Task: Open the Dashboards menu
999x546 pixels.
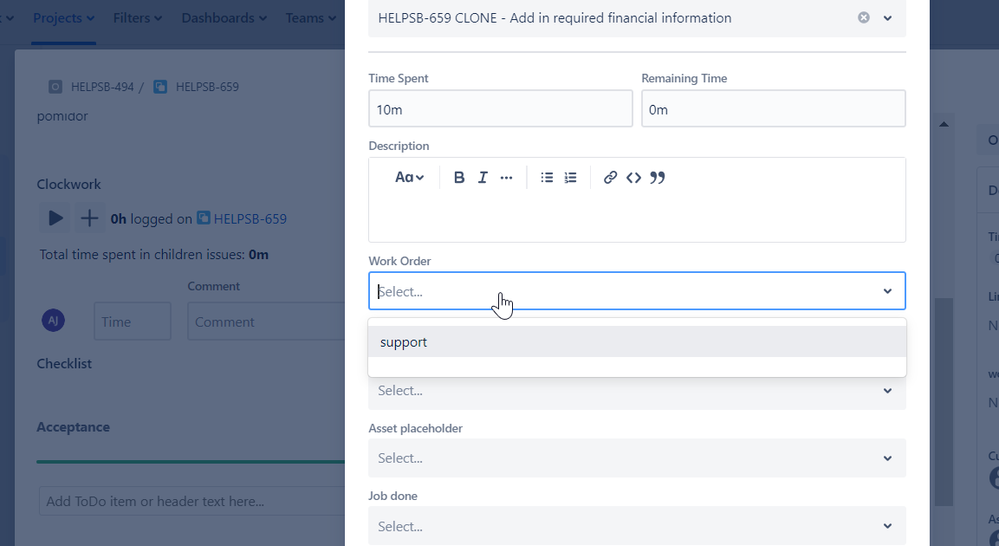Action: point(224,18)
